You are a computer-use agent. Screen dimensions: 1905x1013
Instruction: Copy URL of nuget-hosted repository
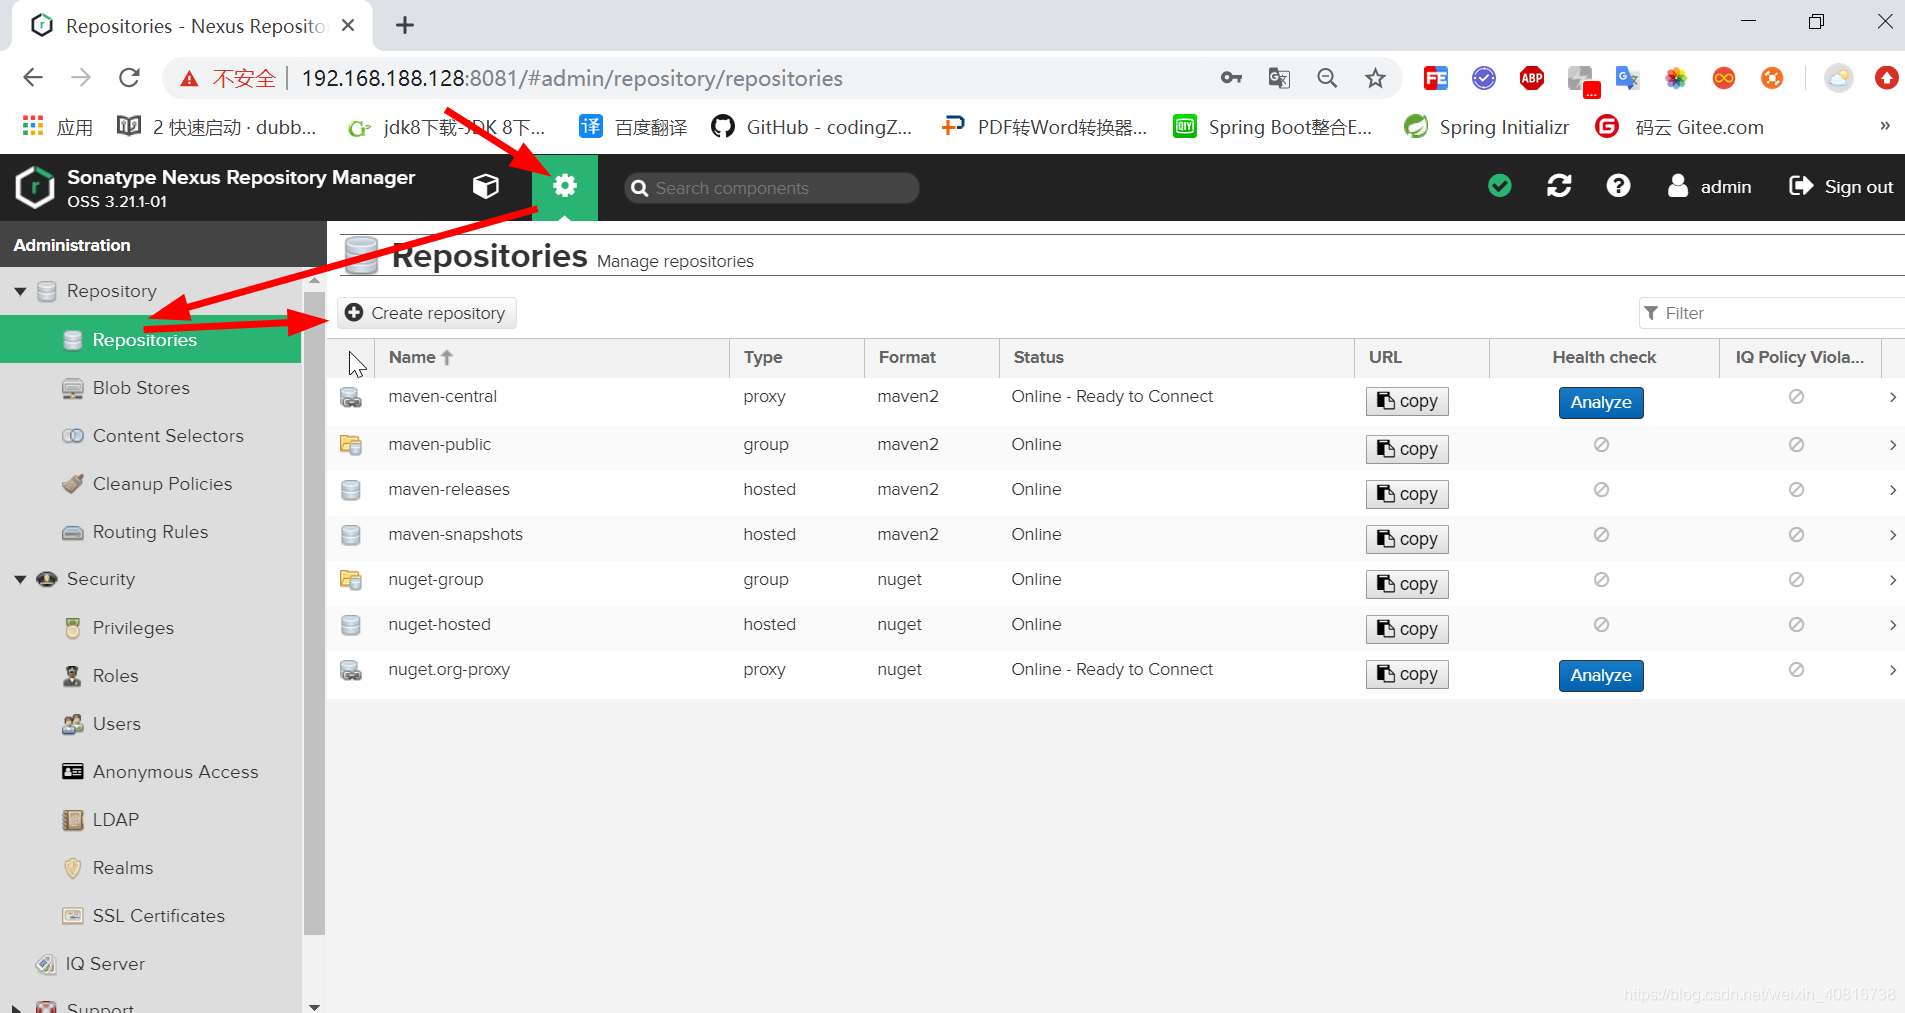pos(1407,629)
